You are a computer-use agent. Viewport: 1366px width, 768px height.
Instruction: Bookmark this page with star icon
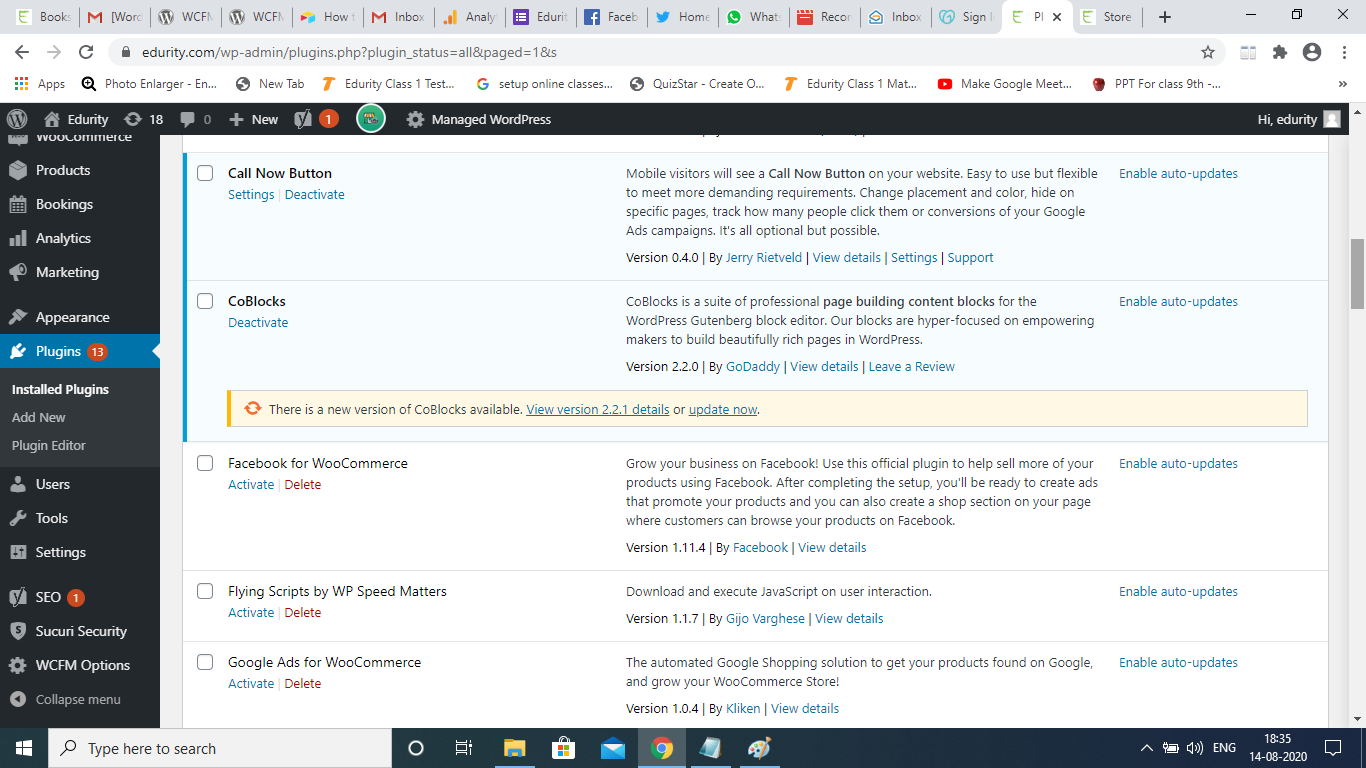pos(1208,52)
